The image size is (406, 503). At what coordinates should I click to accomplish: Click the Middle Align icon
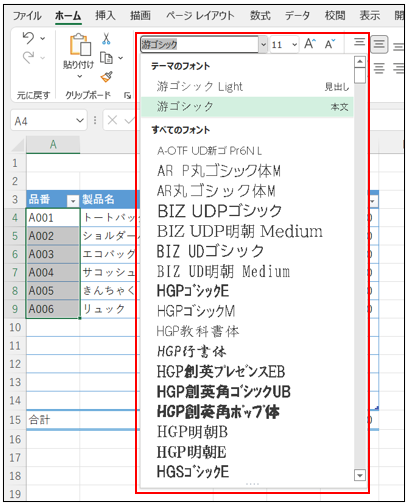click(379, 44)
